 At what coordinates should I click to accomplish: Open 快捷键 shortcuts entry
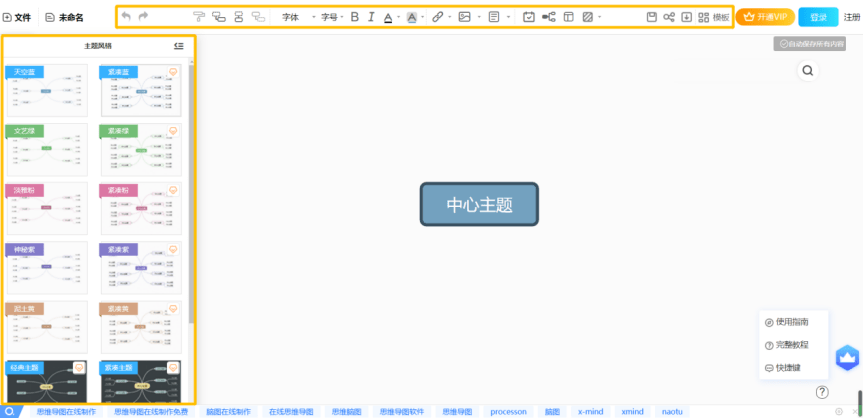click(783, 368)
